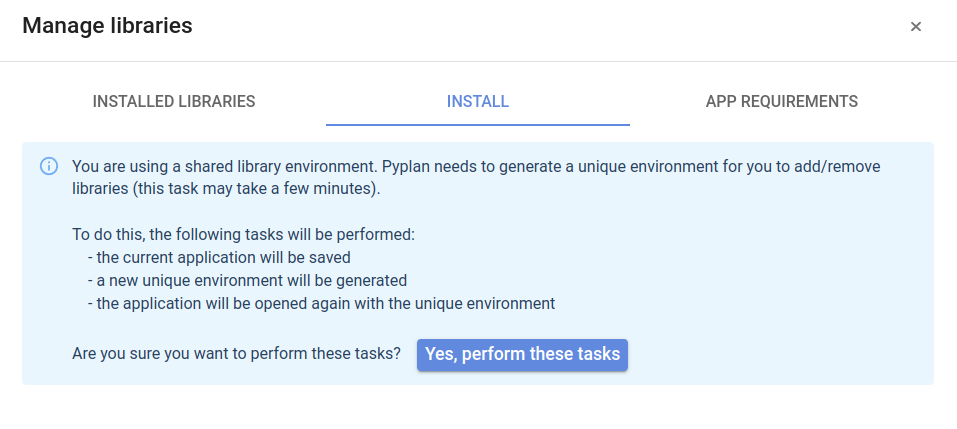Close the Manage libraries dialog
Viewport: 957px width, 429px height.
point(915,26)
